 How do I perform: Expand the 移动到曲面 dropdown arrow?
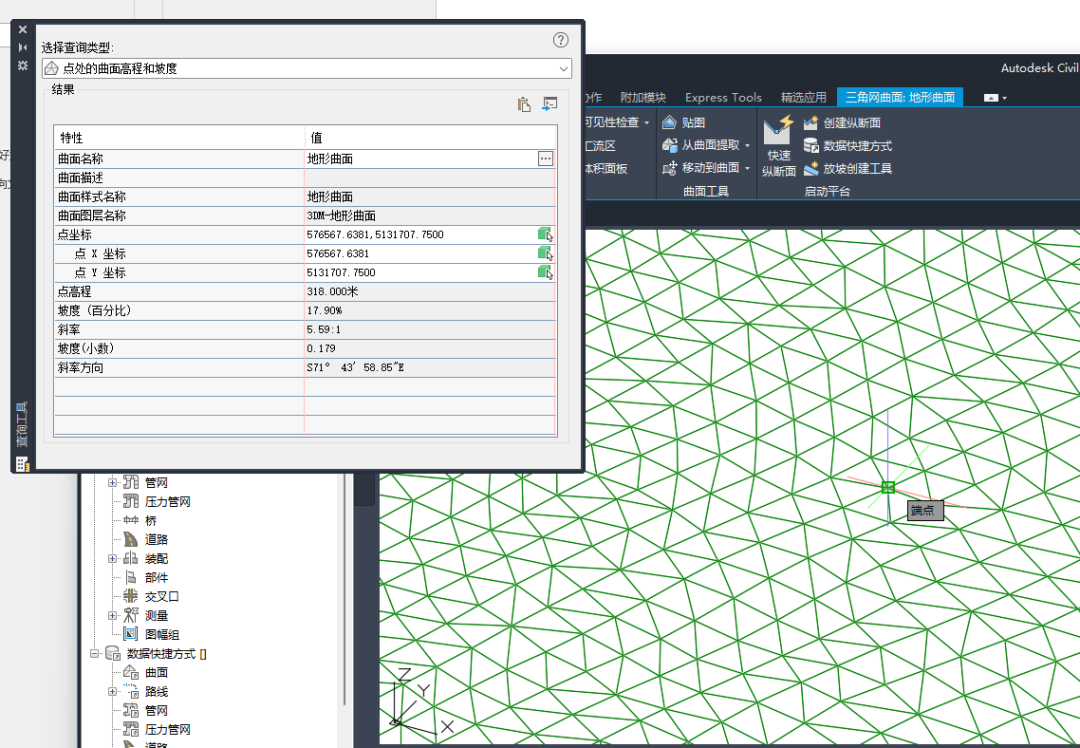(747, 168)
